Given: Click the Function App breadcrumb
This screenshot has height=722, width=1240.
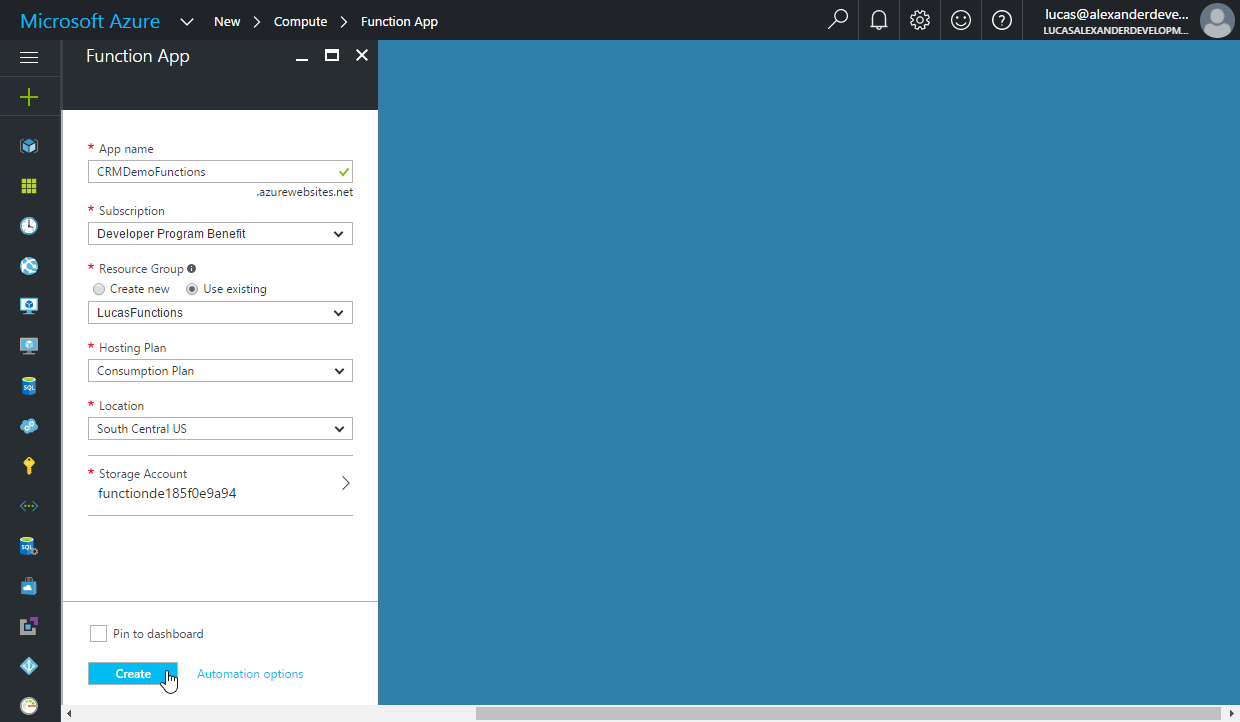Looking at the screenshot, I should pyautogui.click(x=399, y=21).
